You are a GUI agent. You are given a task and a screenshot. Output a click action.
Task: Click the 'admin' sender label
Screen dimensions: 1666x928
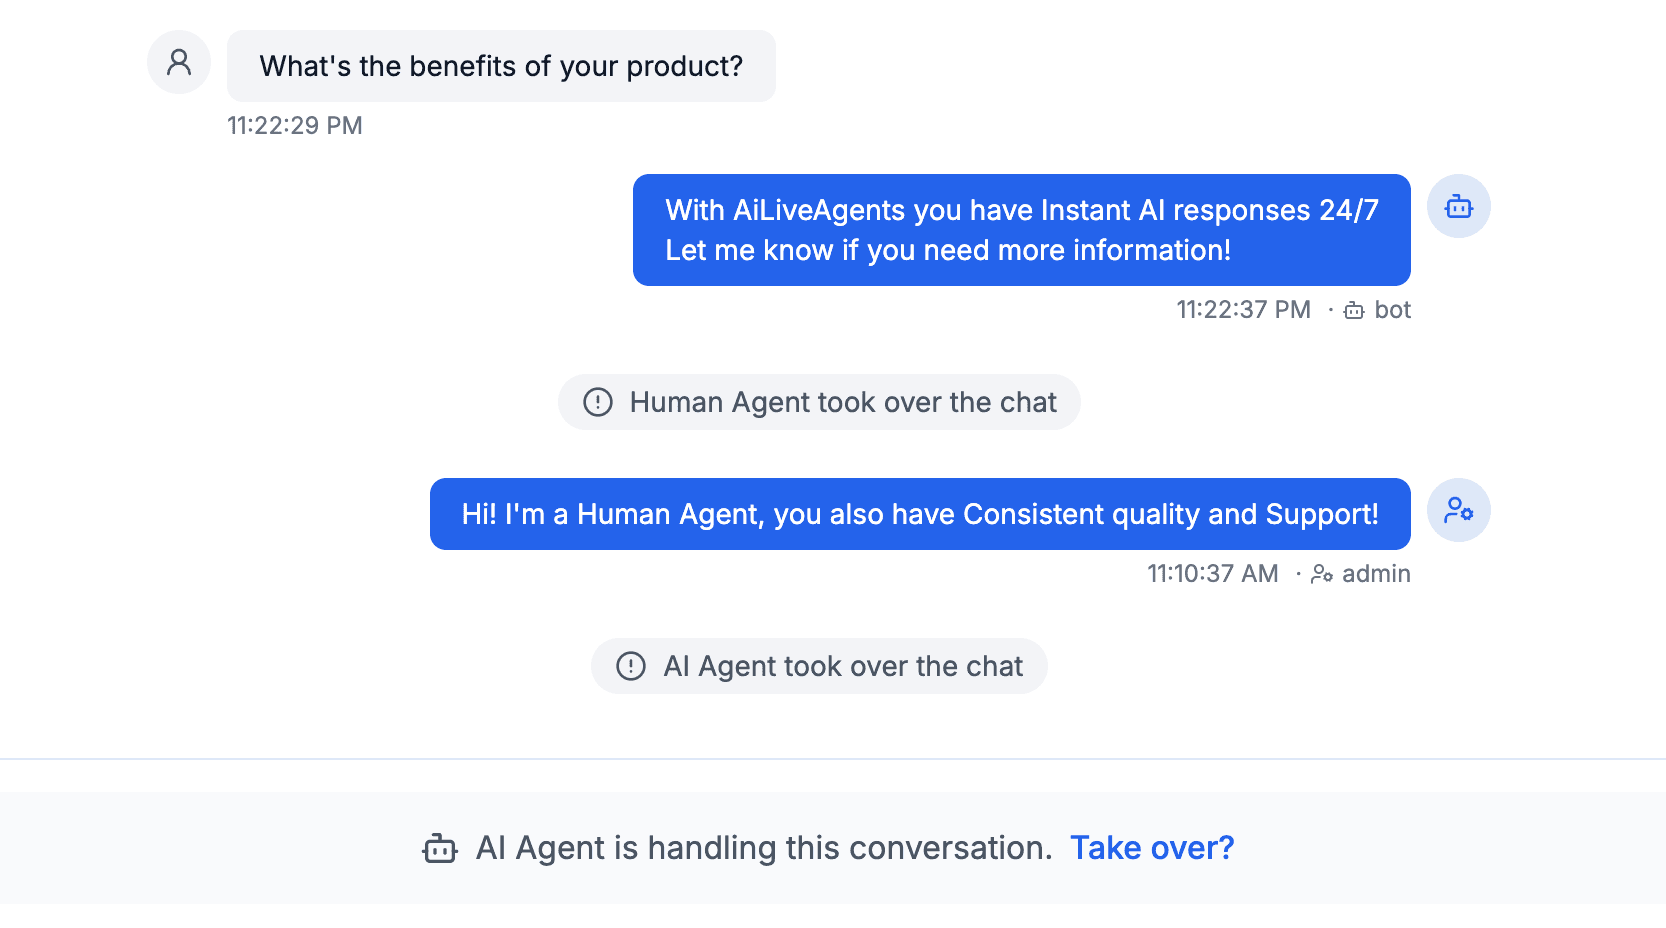click(1376, 574)
